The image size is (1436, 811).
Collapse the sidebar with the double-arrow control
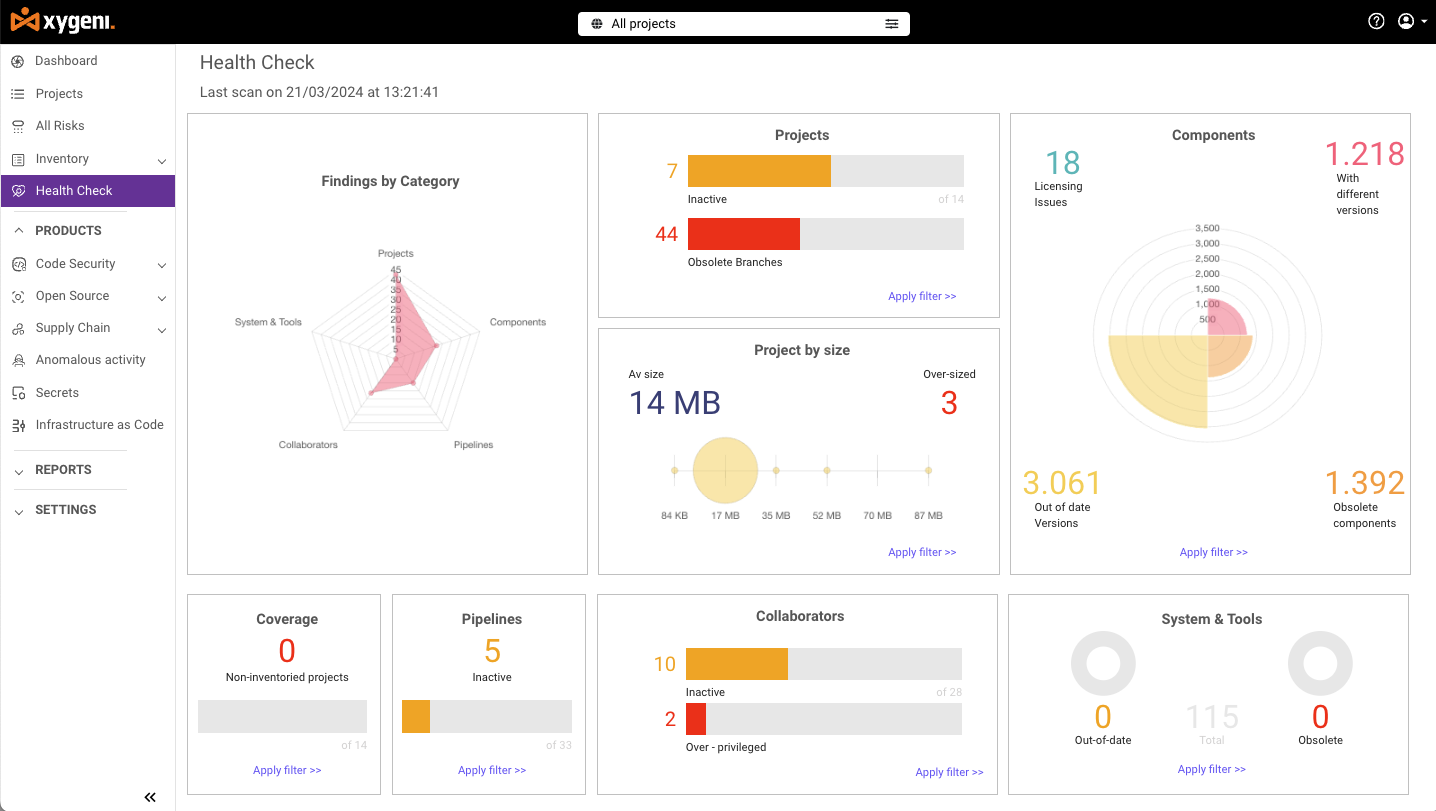pos(150,797)
